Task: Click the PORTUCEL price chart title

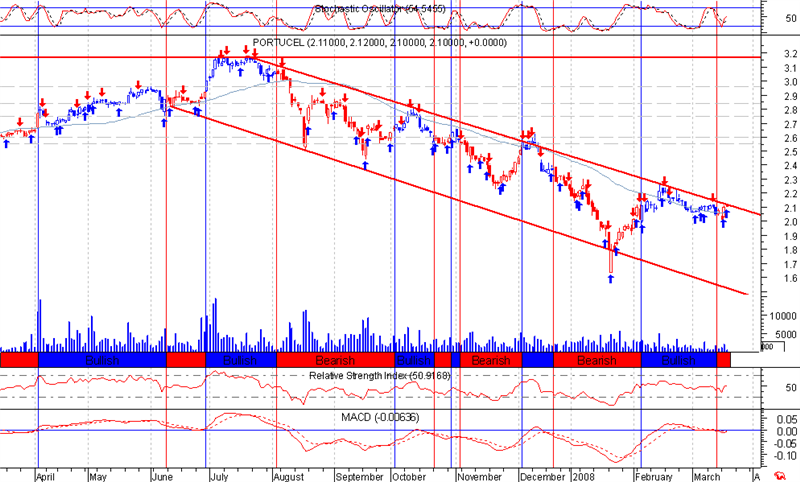Action: 380,42
